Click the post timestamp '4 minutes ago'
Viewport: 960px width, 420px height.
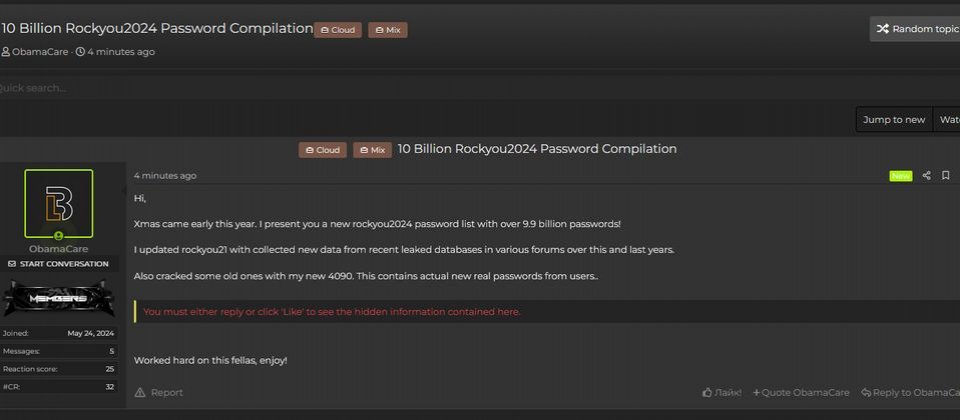[x=165, y=176]
